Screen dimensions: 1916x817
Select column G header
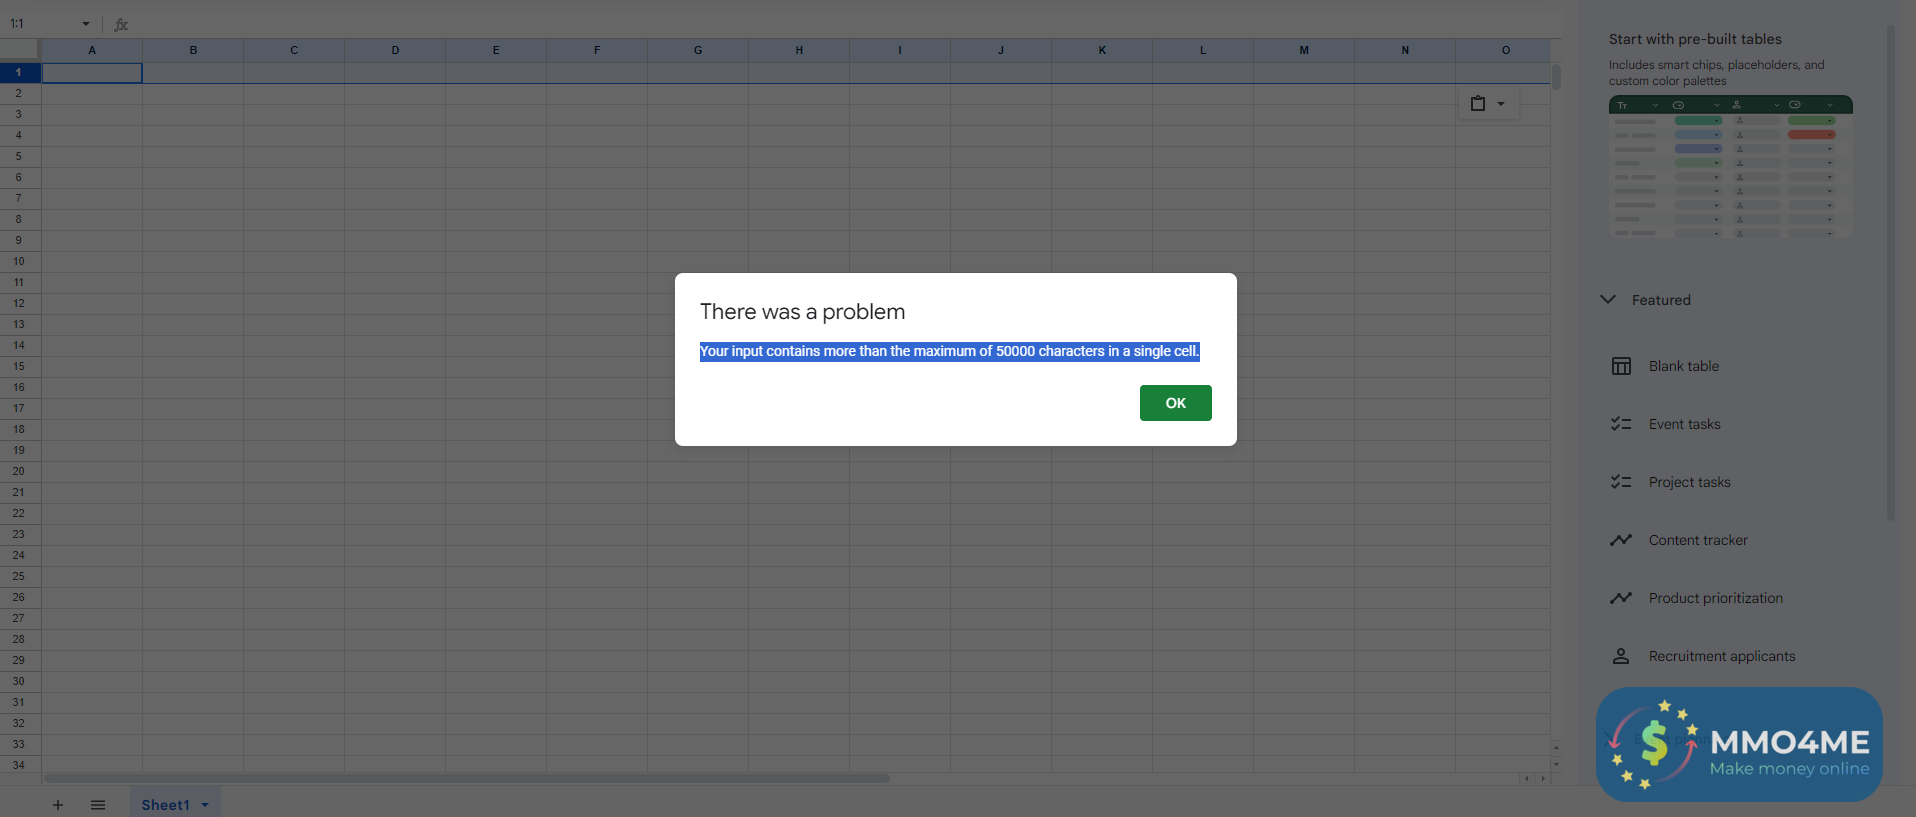click(x=698, y=50)
